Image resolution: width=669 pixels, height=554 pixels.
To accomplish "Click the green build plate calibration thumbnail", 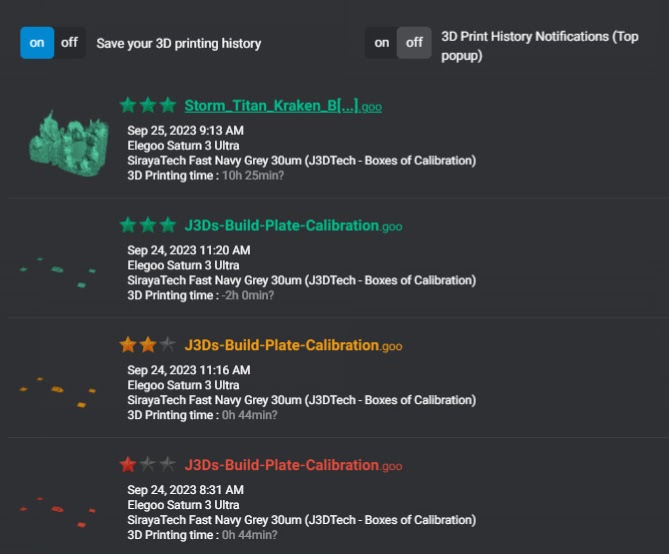I will coord(60,270).
